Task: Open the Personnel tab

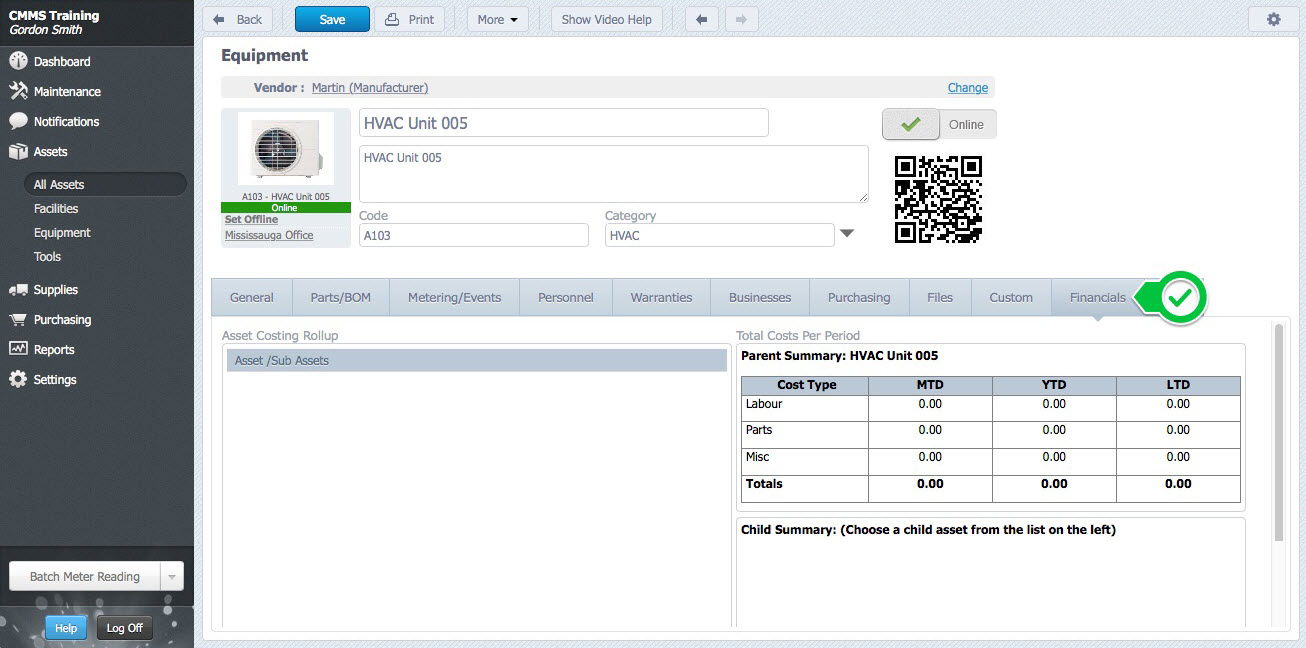Action: click(566, 297)
